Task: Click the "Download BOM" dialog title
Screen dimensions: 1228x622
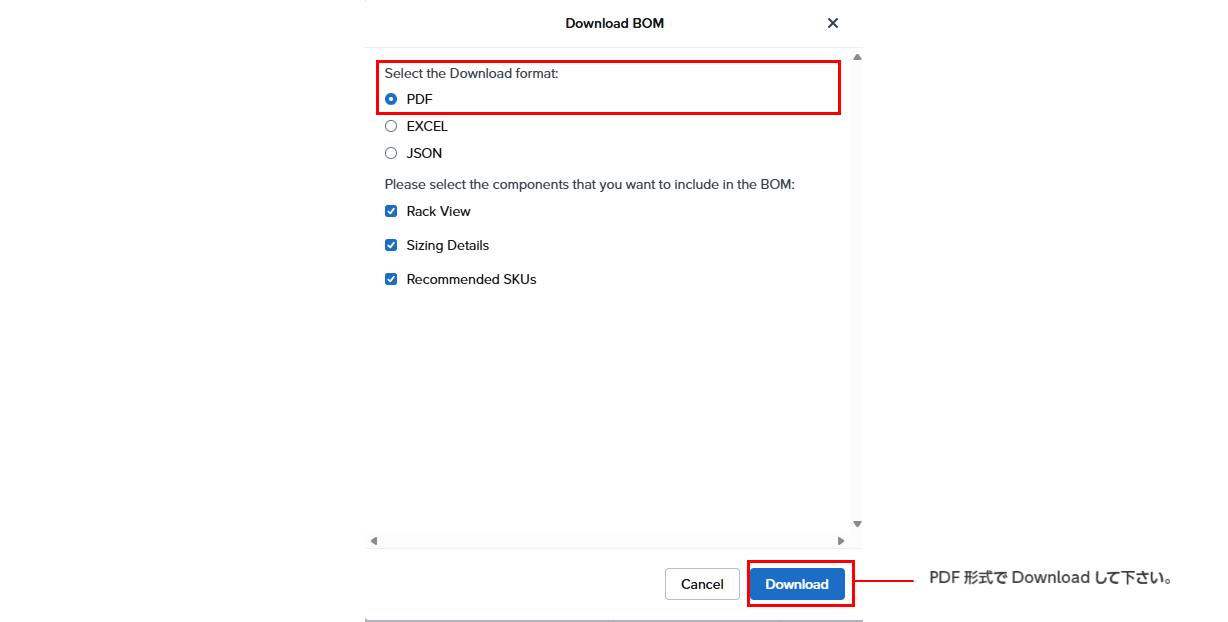Action: point(614,23)
